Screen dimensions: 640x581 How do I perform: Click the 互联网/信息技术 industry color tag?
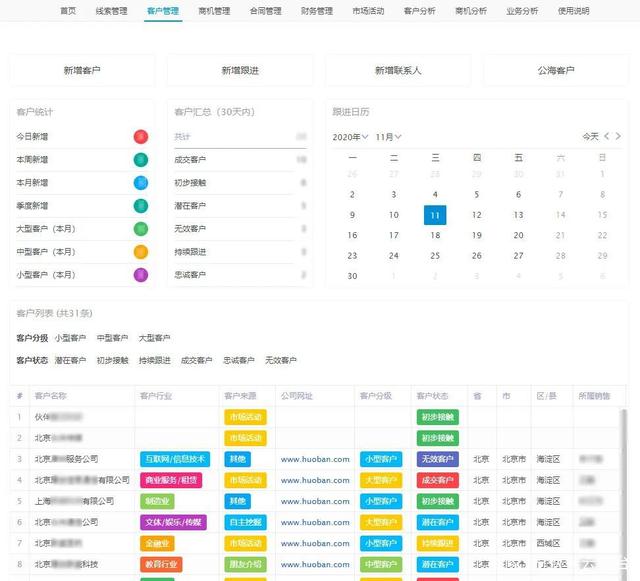coord(175,459)
